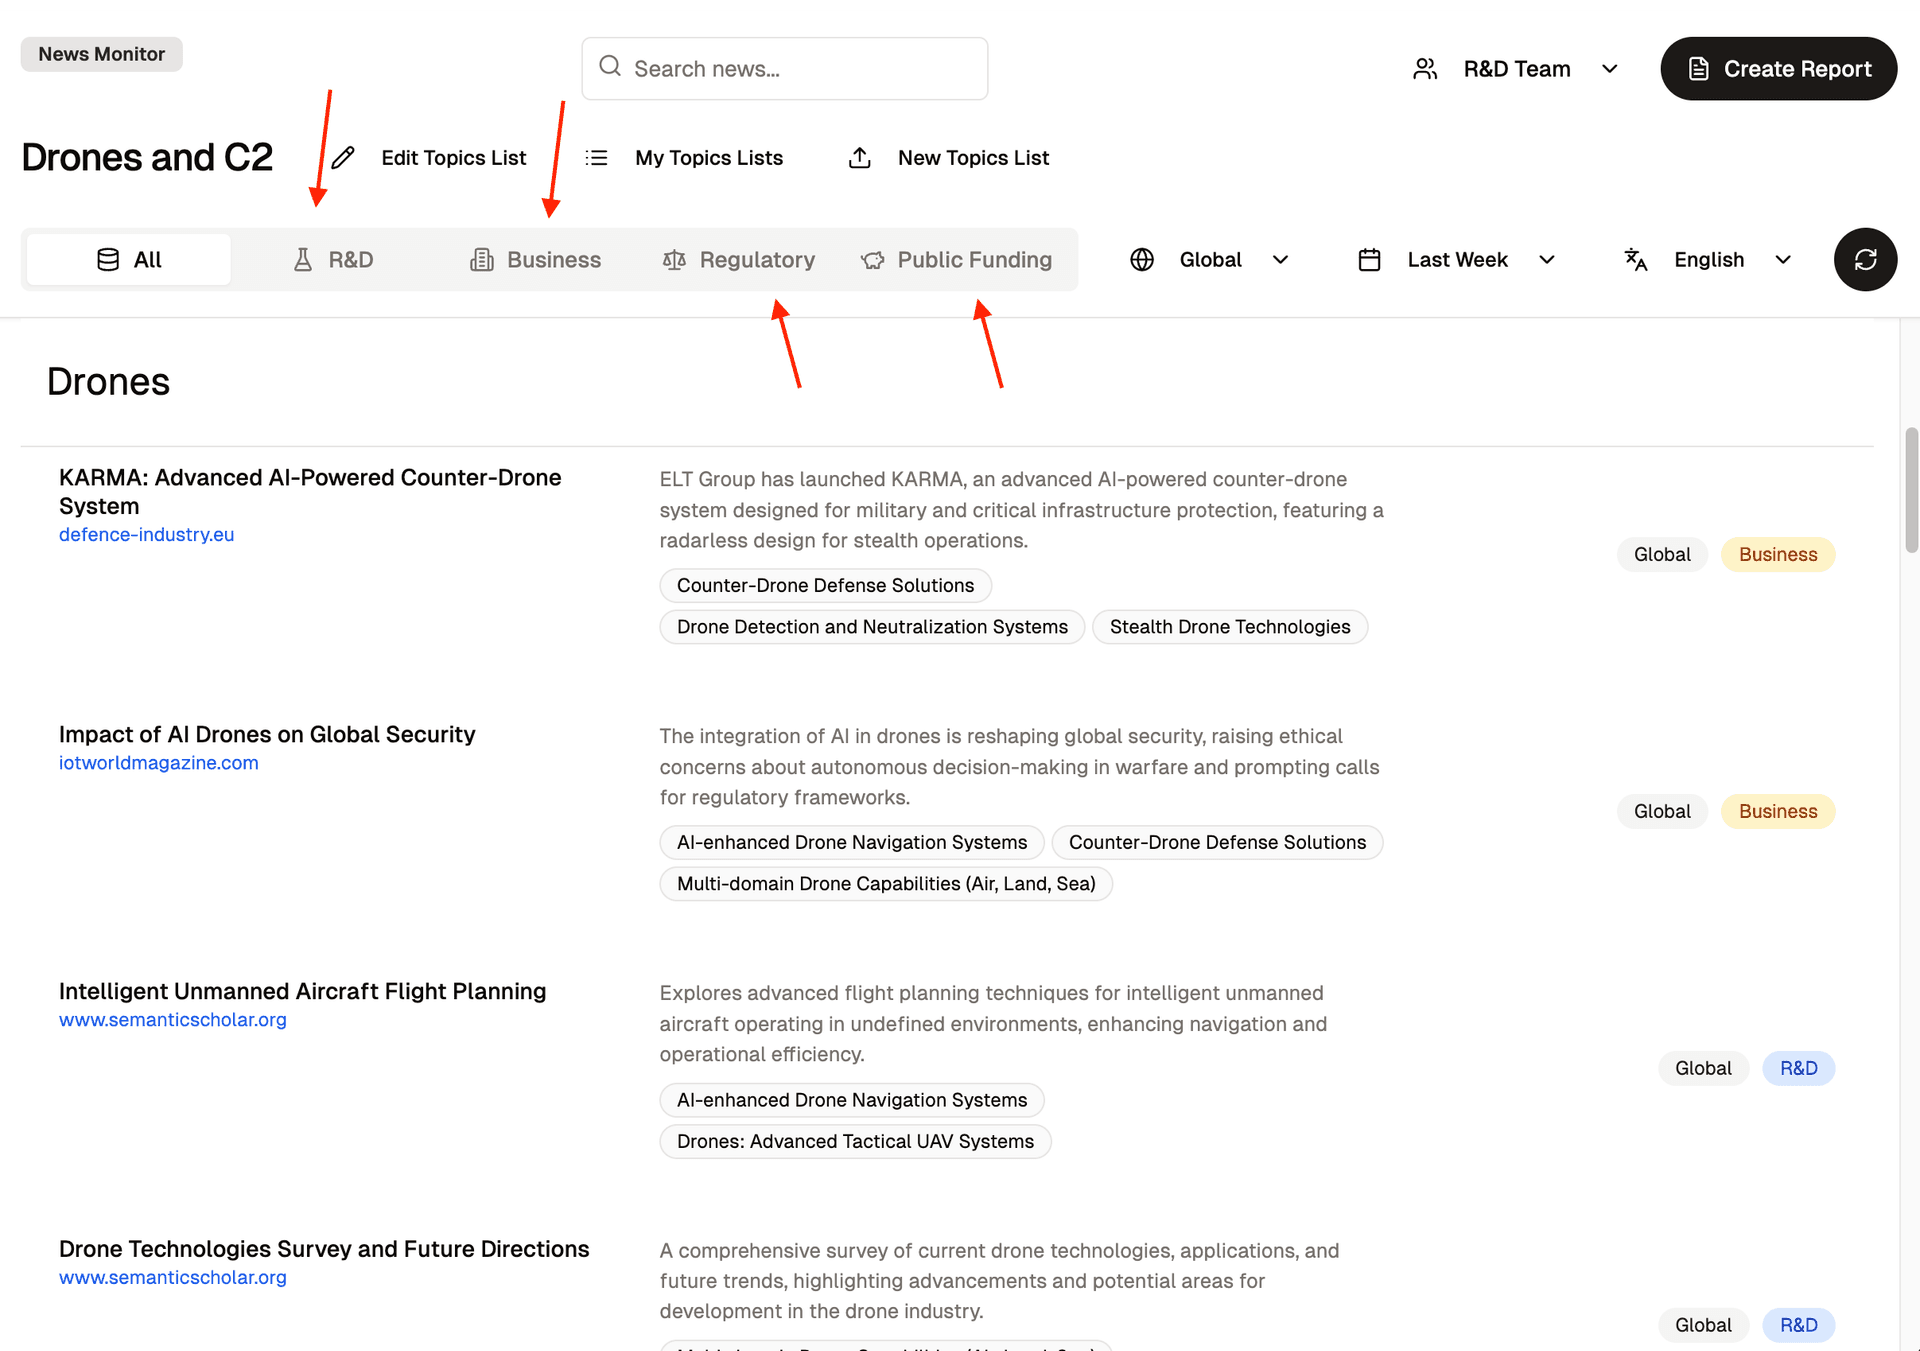Click Counter-Drone Defense Solutions tag under KARMA

tap(825, 586)
